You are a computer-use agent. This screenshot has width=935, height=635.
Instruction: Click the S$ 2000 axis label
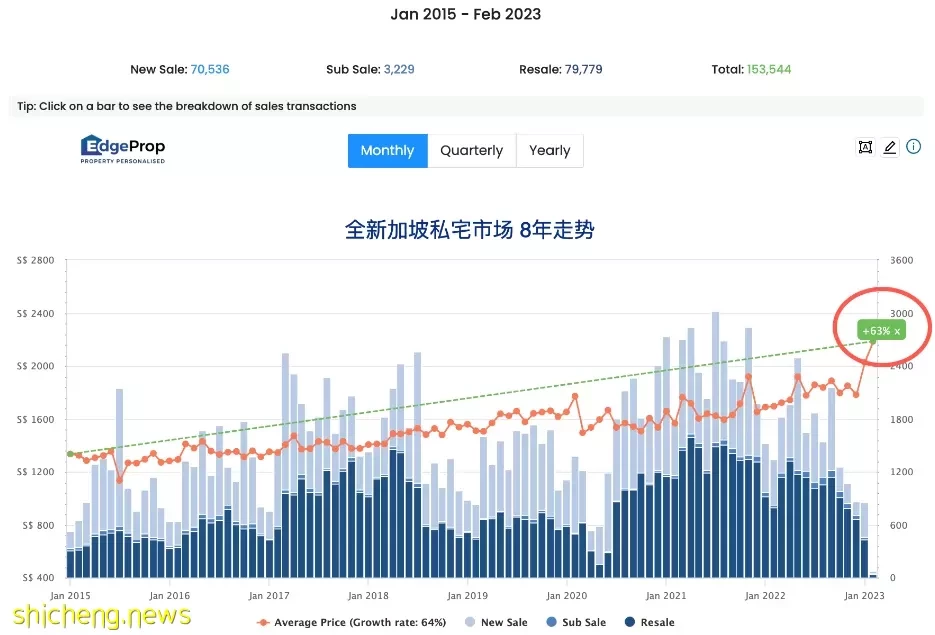tap(35, 366)
